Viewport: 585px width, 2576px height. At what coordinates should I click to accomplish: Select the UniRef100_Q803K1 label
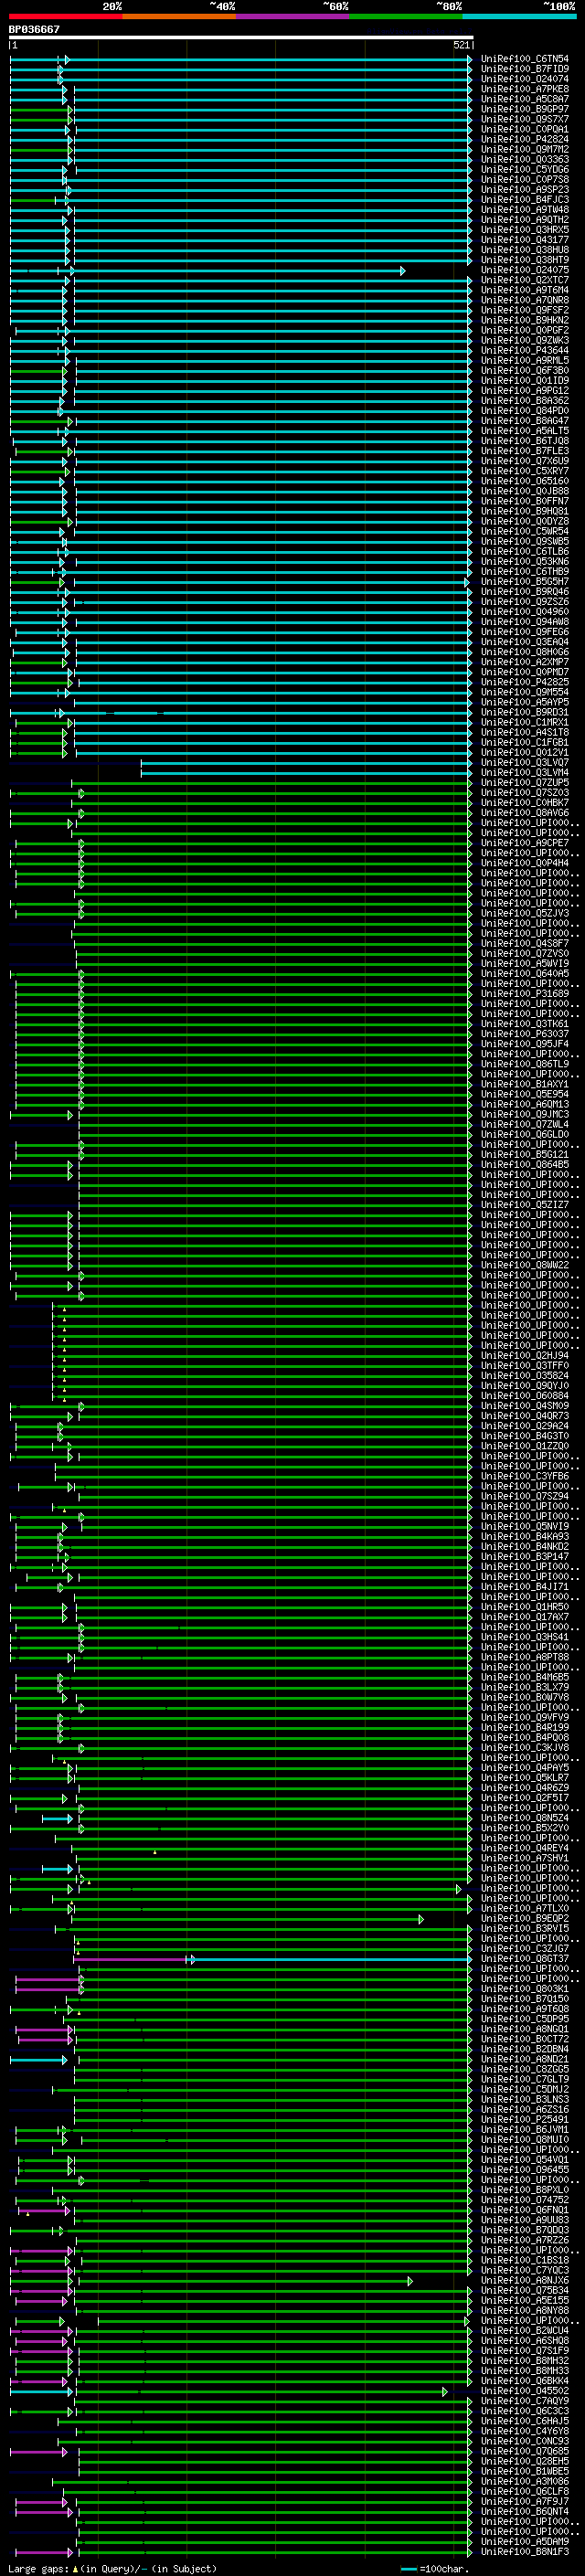[525, 1988]
